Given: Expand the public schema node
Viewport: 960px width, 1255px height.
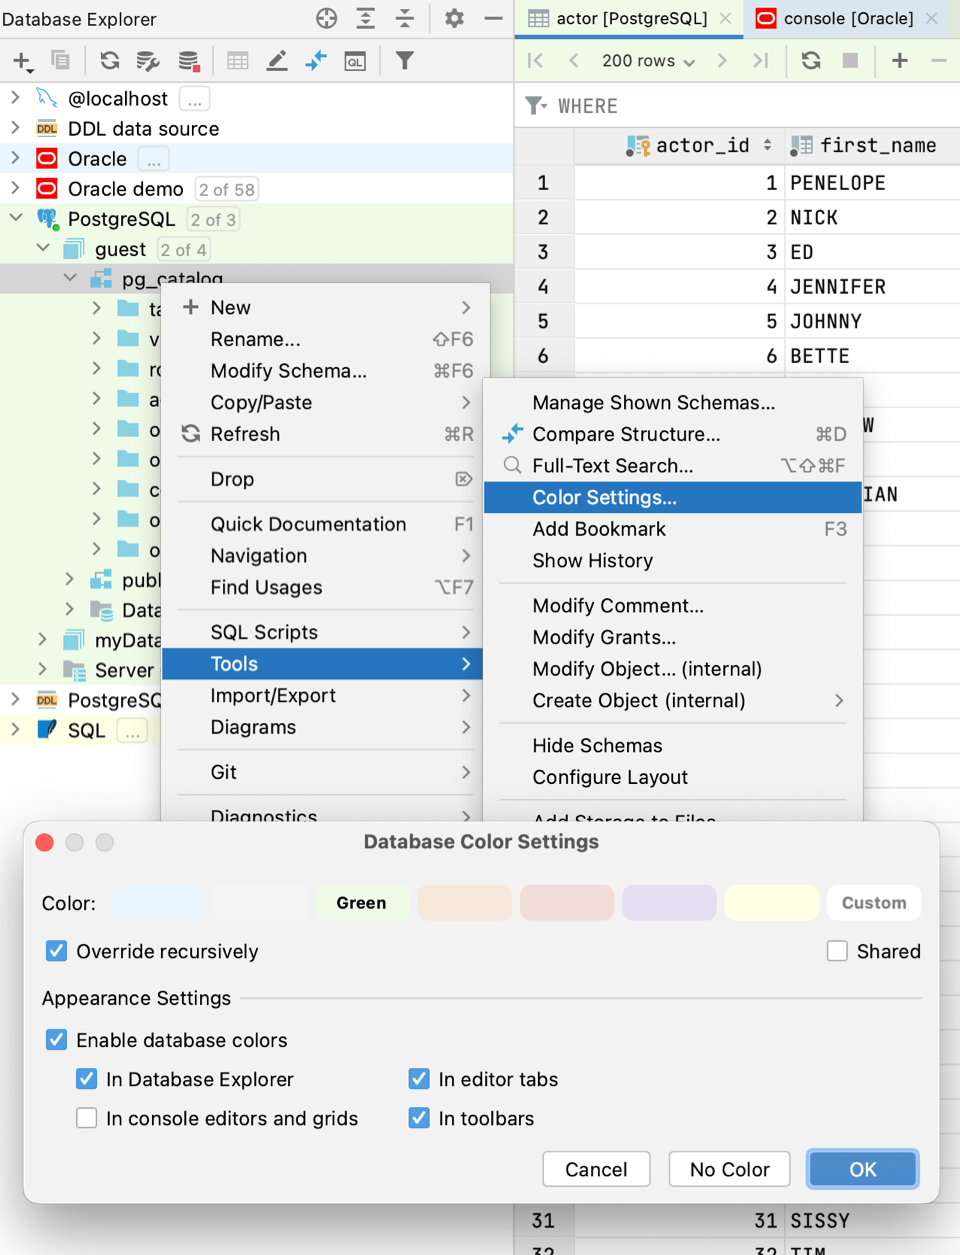Looking at the screenshot, I should click(68, 579).
